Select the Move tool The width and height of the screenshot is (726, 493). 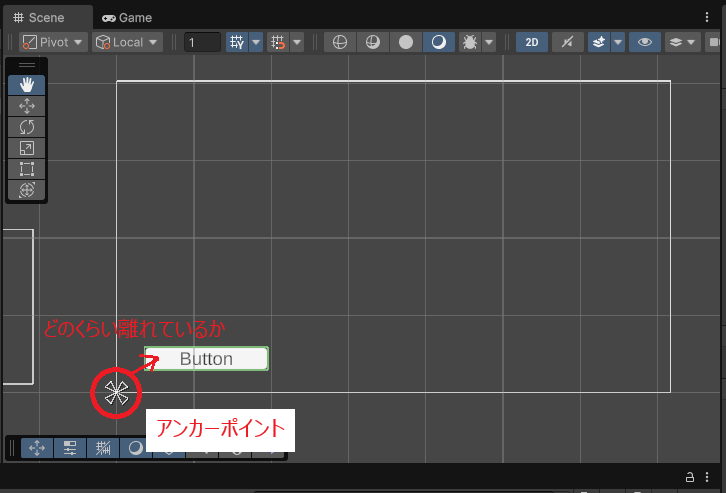(x=26, y=106)
